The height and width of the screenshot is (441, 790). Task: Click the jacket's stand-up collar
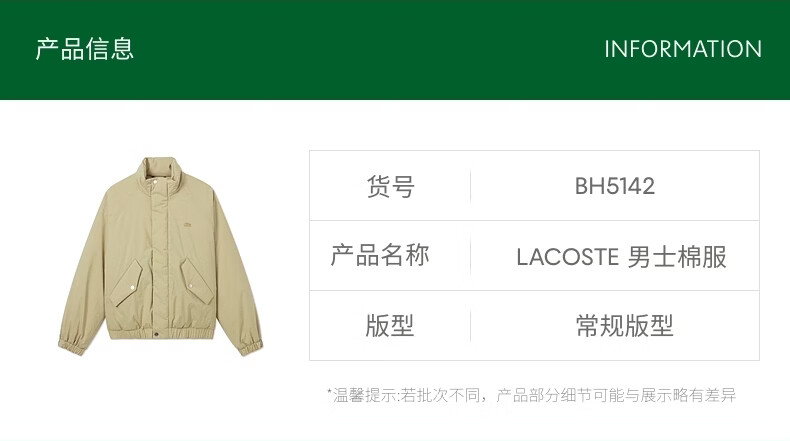[160, 173]
